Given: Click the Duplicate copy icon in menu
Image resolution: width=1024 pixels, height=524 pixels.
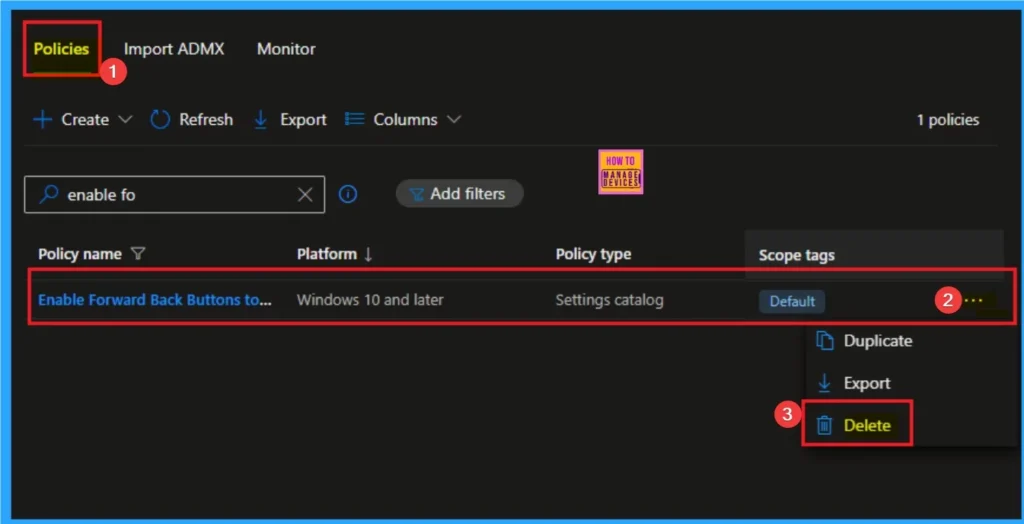Looking at the screenshot, I should coord(825,341).
